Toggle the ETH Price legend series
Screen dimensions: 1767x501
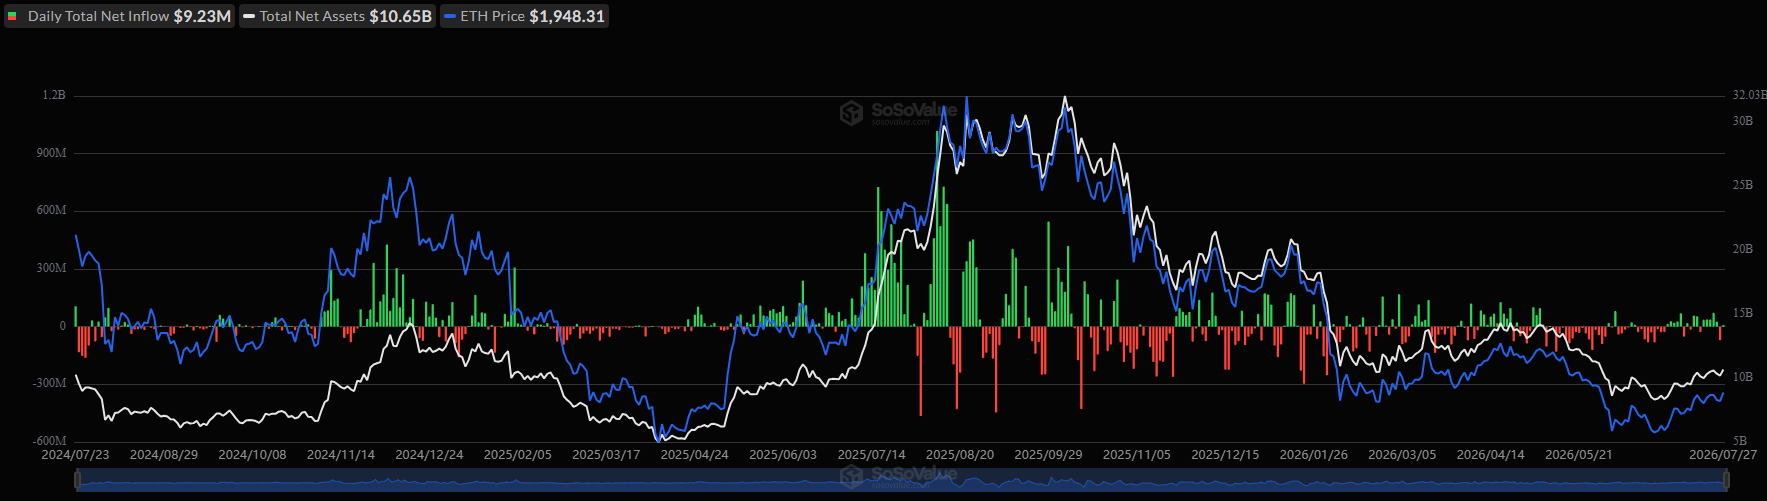(x=524, y=16)
